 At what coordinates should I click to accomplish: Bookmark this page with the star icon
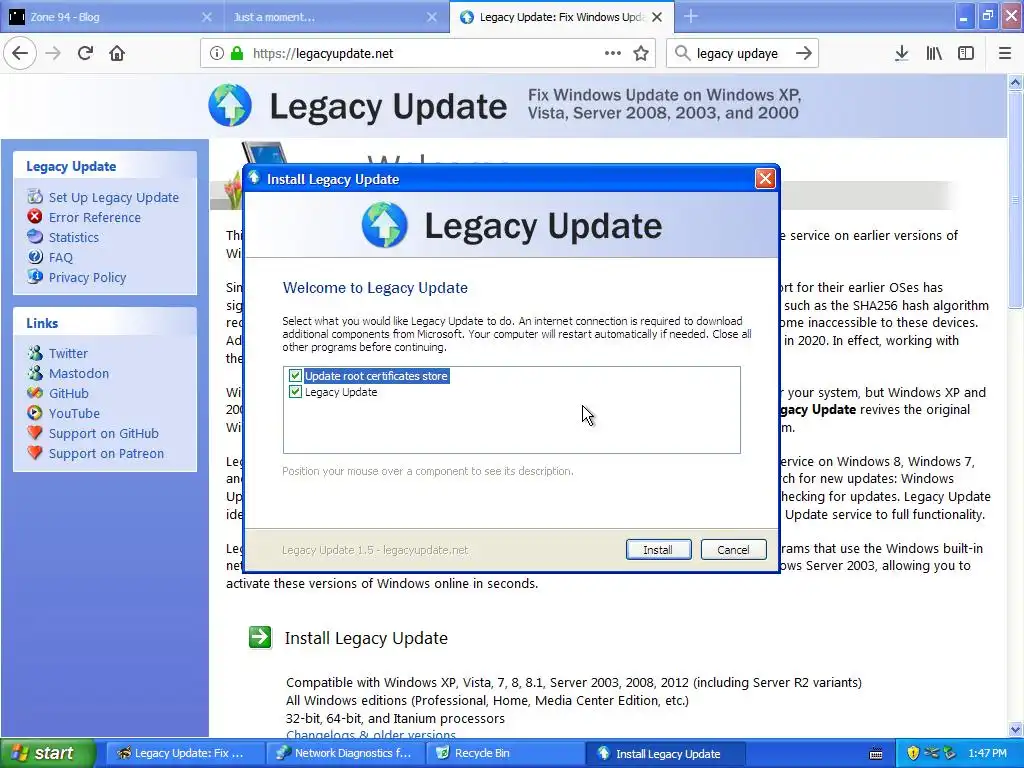[641, 54]
